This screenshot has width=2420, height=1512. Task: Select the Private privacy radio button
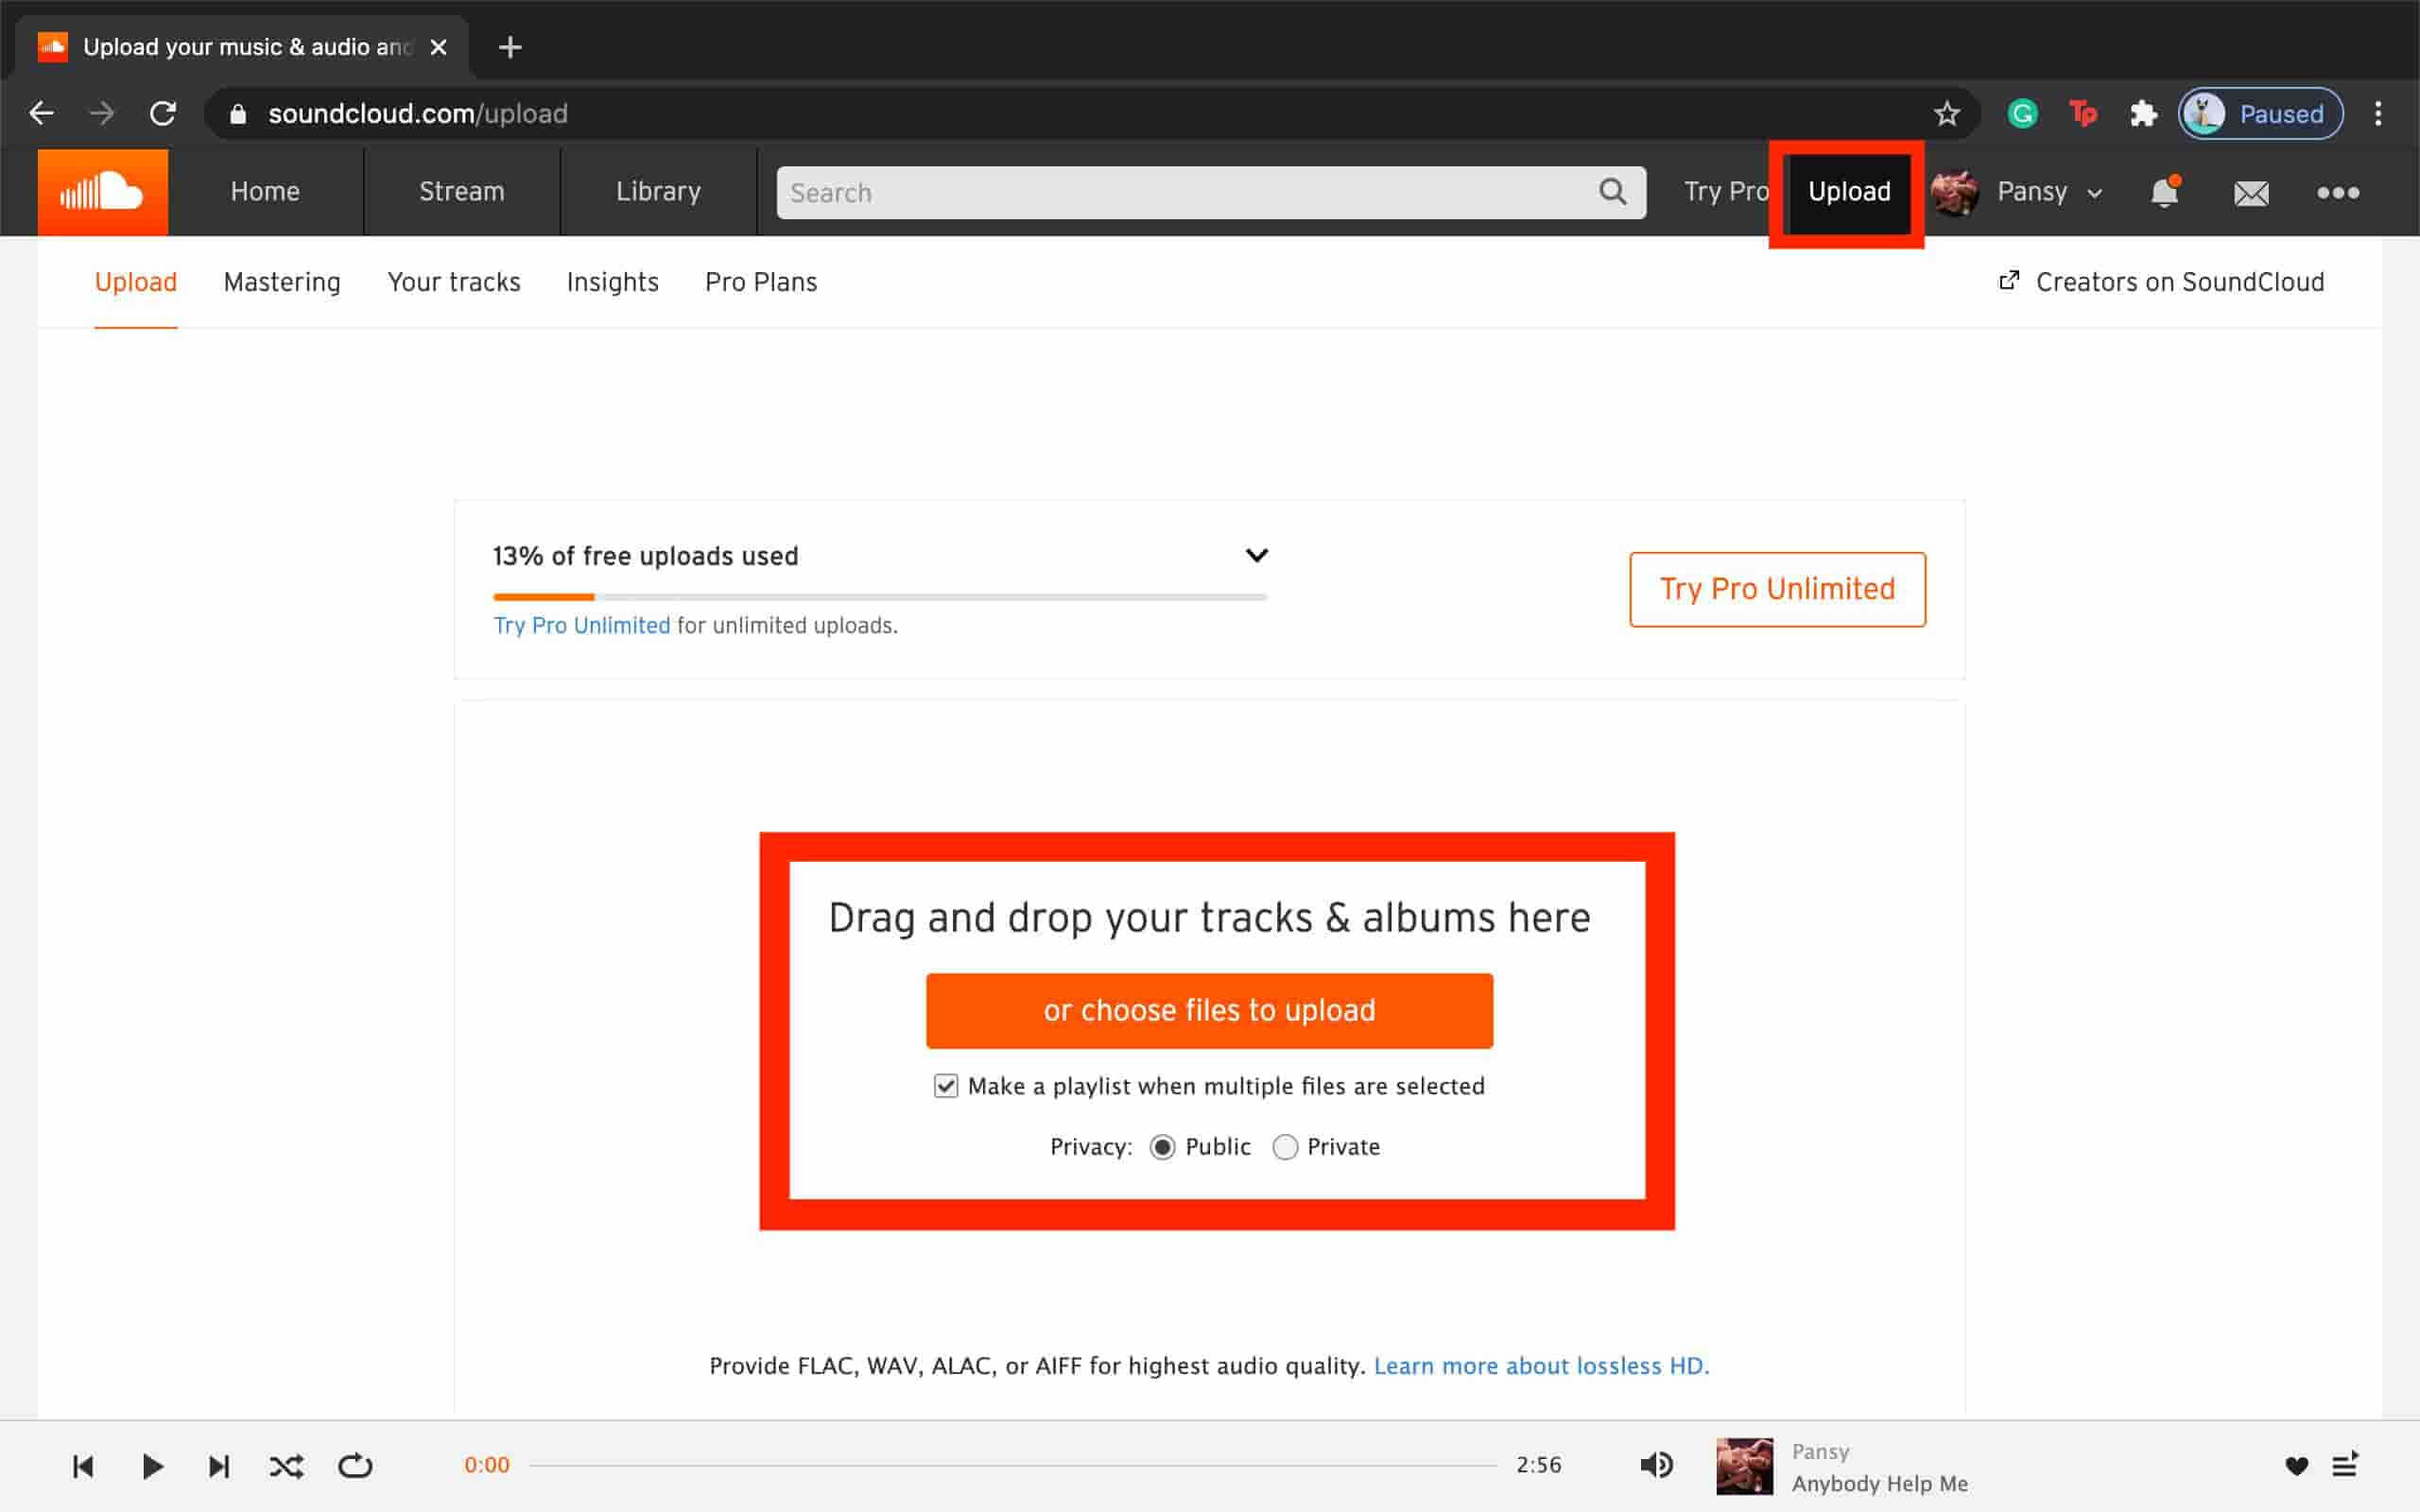1282,1146
